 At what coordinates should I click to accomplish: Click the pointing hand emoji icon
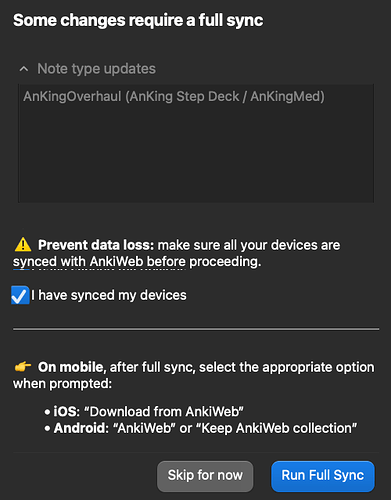point(23,367)
